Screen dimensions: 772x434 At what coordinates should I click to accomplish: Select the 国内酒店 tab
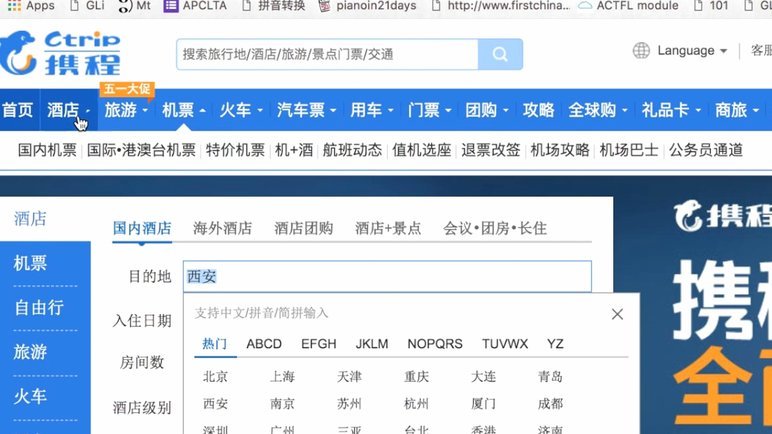(x=142, y=228)
